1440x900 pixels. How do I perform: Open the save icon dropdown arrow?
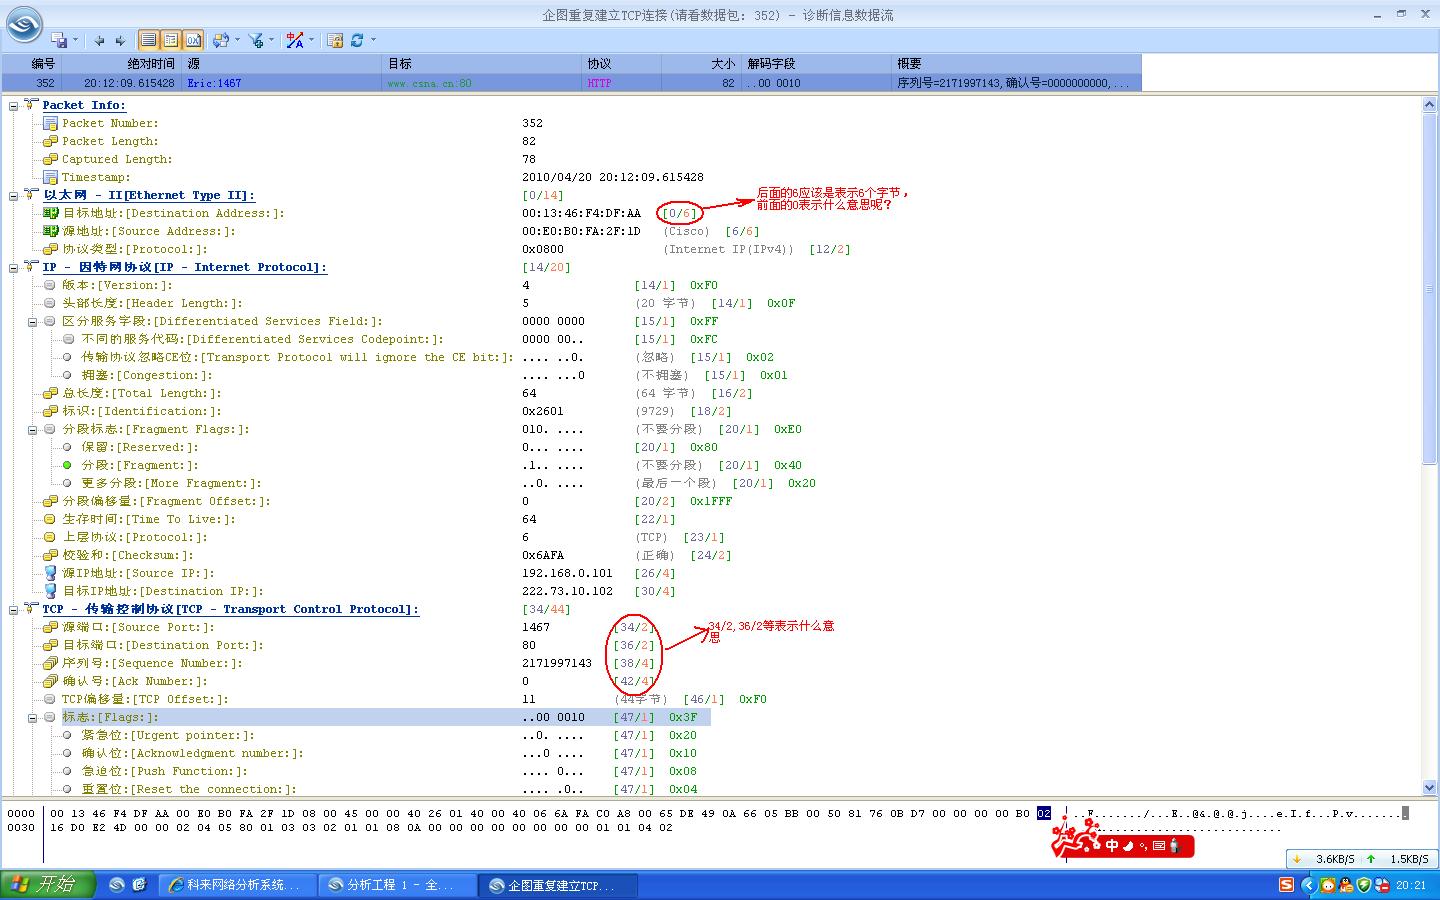pyautogui.click(x=77, y=40)
